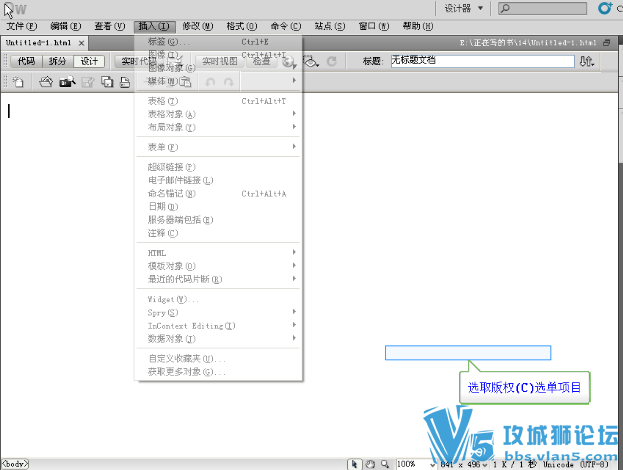Screen dimensions: 623x470
Task: Select 电子邮件链接(L) menu entry
Action: click(218, 180)
